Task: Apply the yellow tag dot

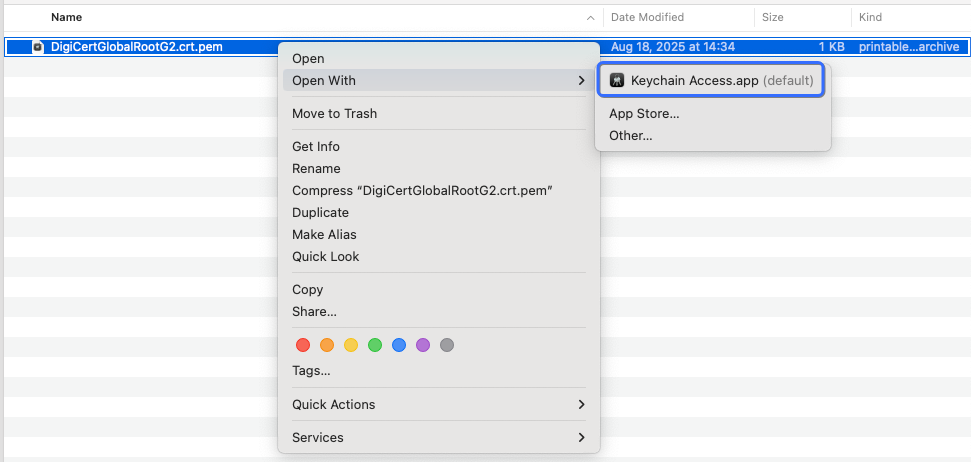Action: pyautogui.click(x=351, y=345)
